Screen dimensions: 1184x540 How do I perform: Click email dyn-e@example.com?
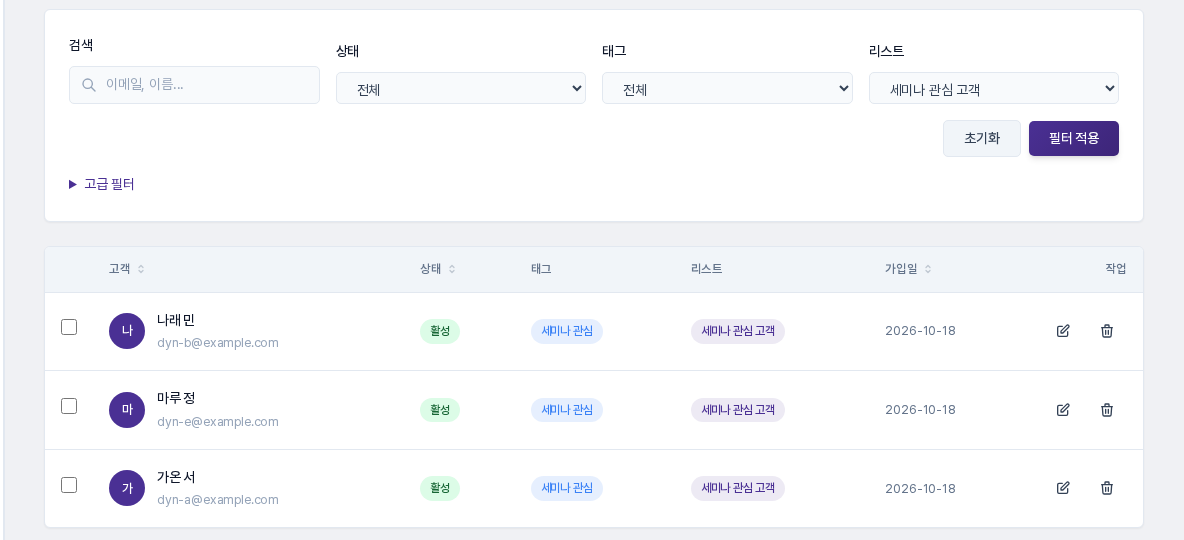click(x=217, y=422)
